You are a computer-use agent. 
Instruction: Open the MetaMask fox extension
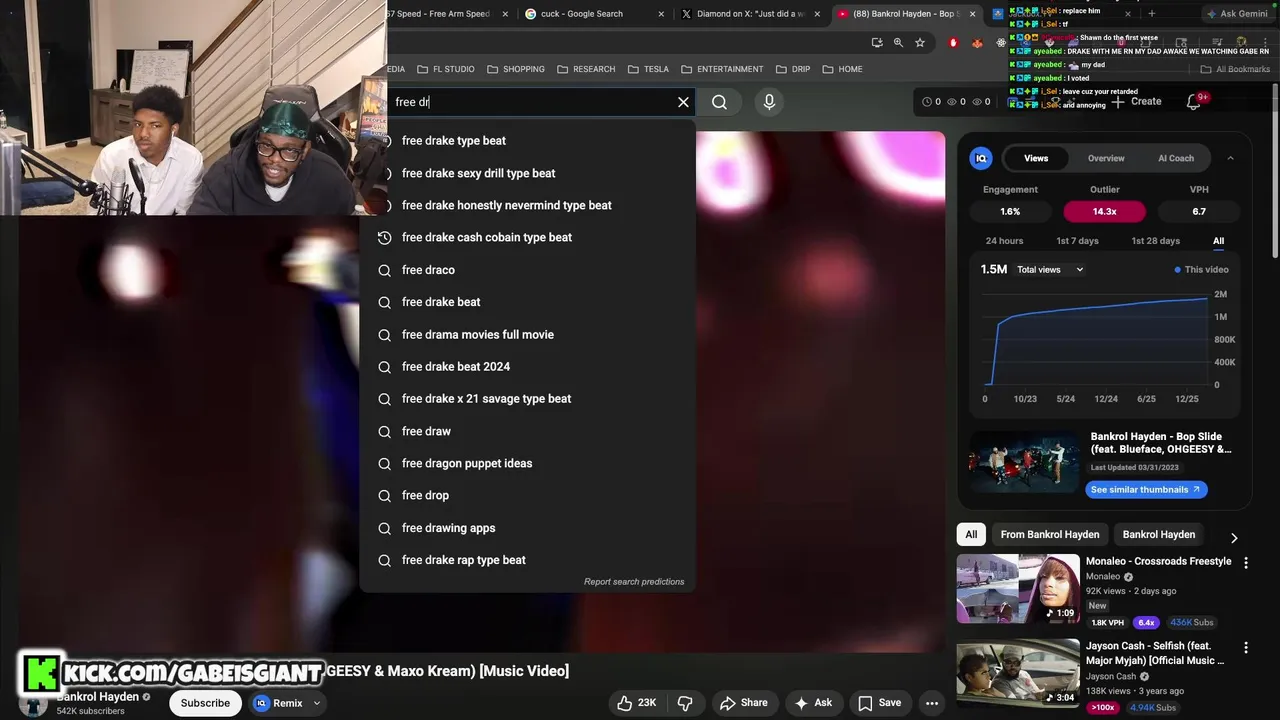[x=976, y=42]
